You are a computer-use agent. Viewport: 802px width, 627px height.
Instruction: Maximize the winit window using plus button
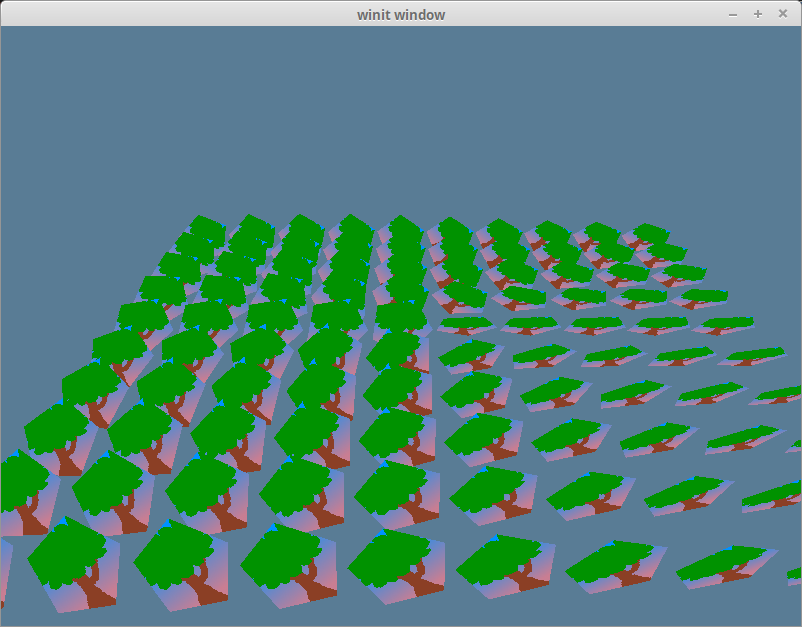click(758, 14)
